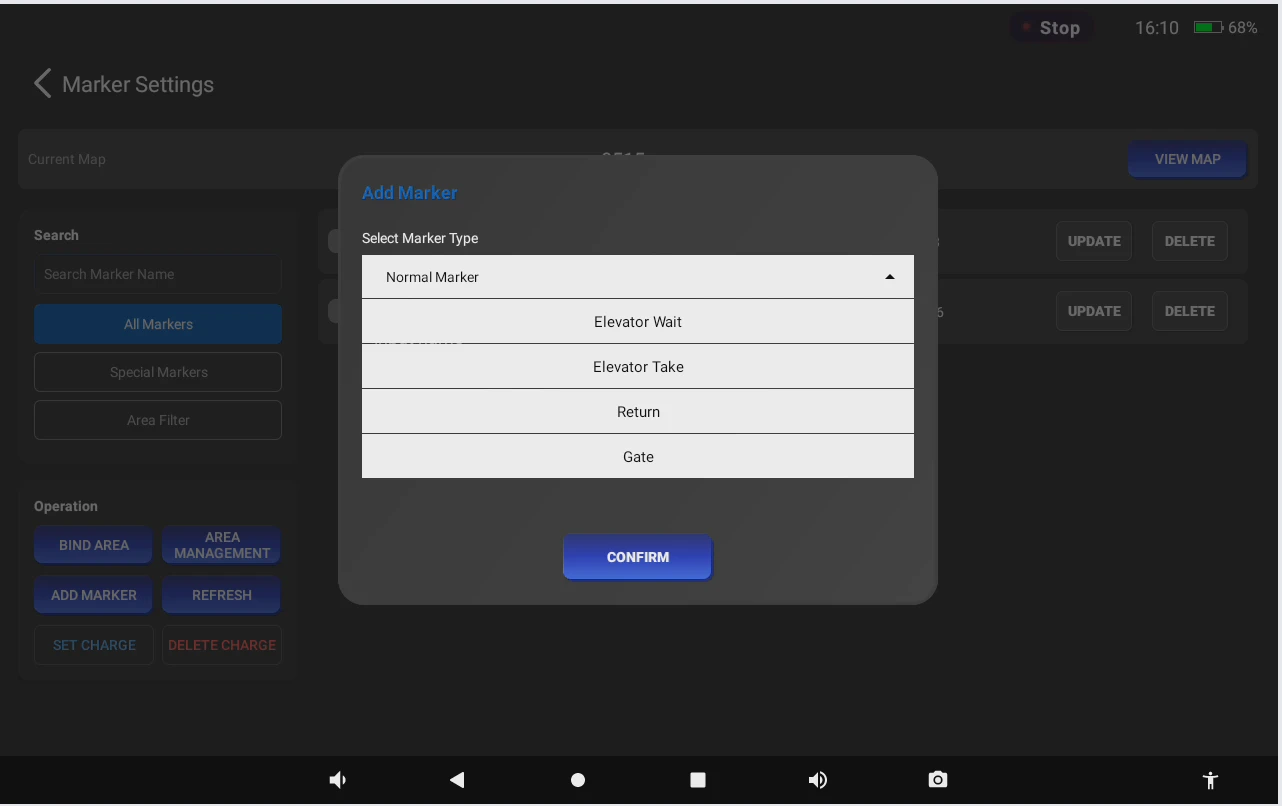Click the red Stop button
This screenshot has height=806, width=1282.
[1051, 28]
